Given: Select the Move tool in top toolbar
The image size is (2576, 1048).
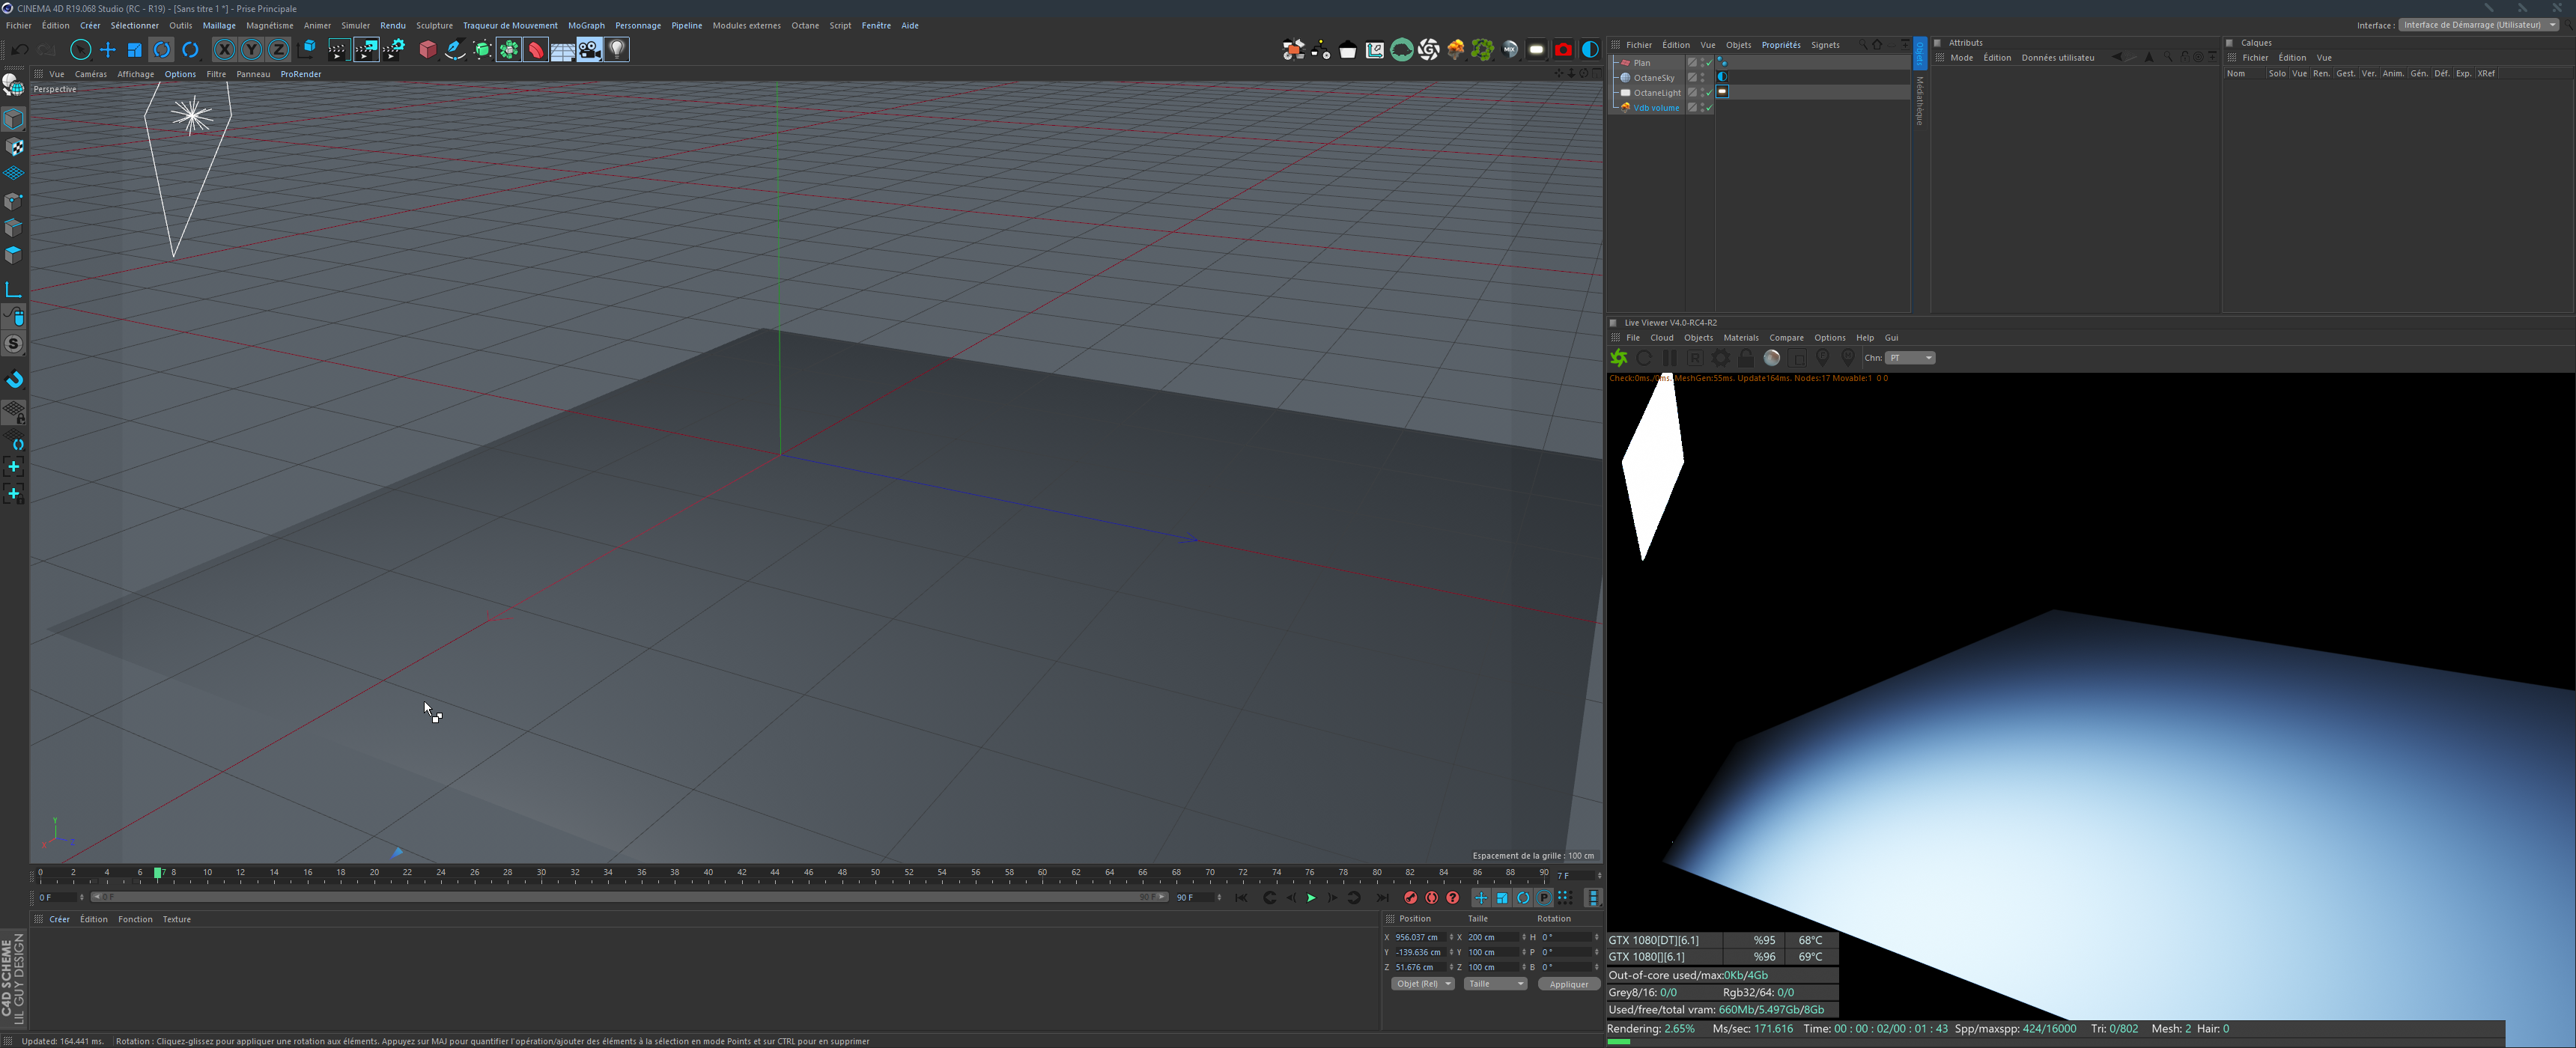Looking at the screenshot, I should point(108,50).
